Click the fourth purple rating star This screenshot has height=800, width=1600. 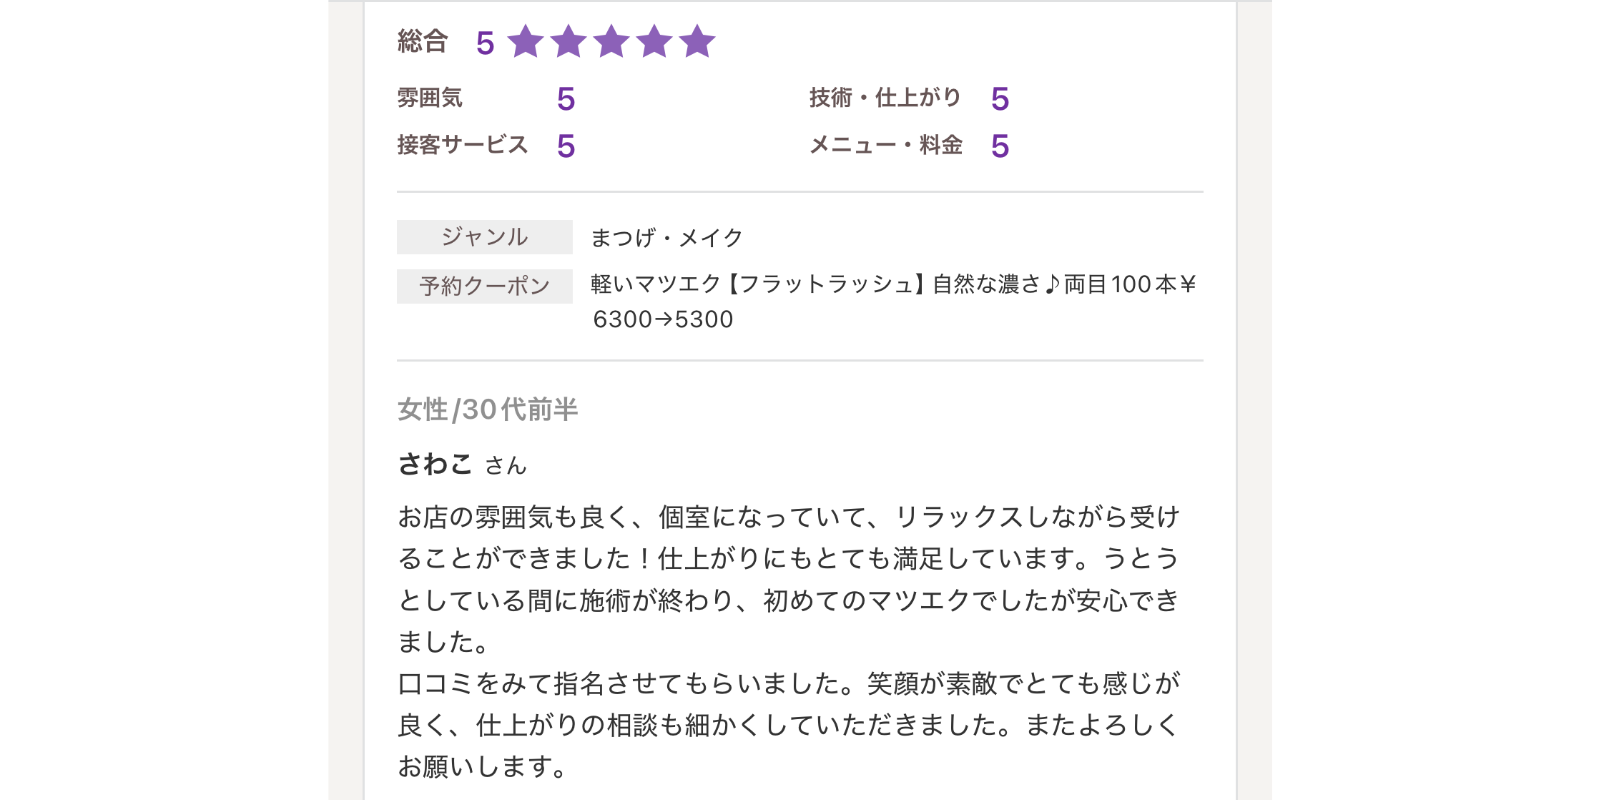coord(654,42)
